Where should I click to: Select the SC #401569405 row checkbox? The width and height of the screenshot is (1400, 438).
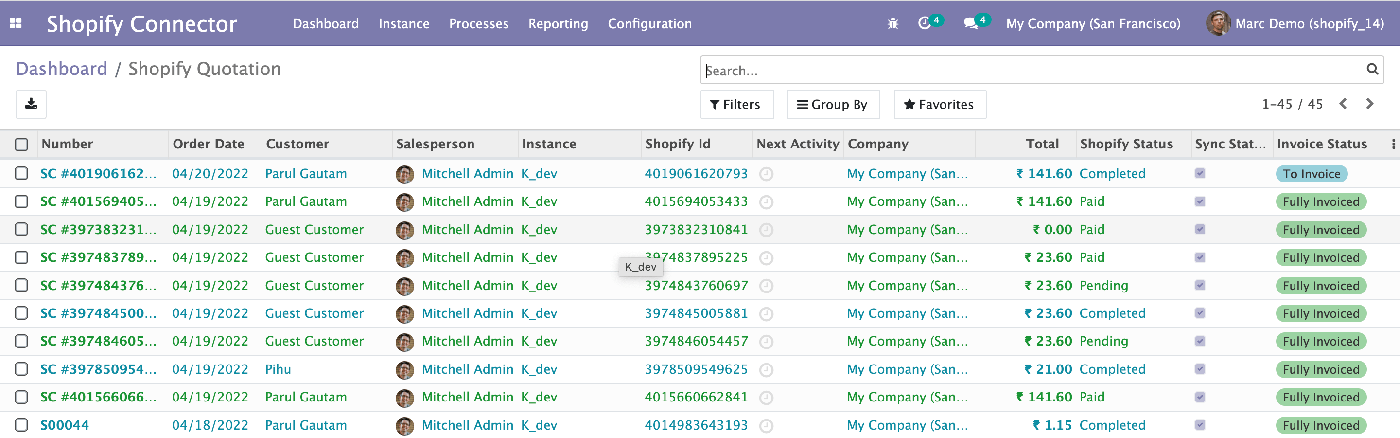coord(22,202)
